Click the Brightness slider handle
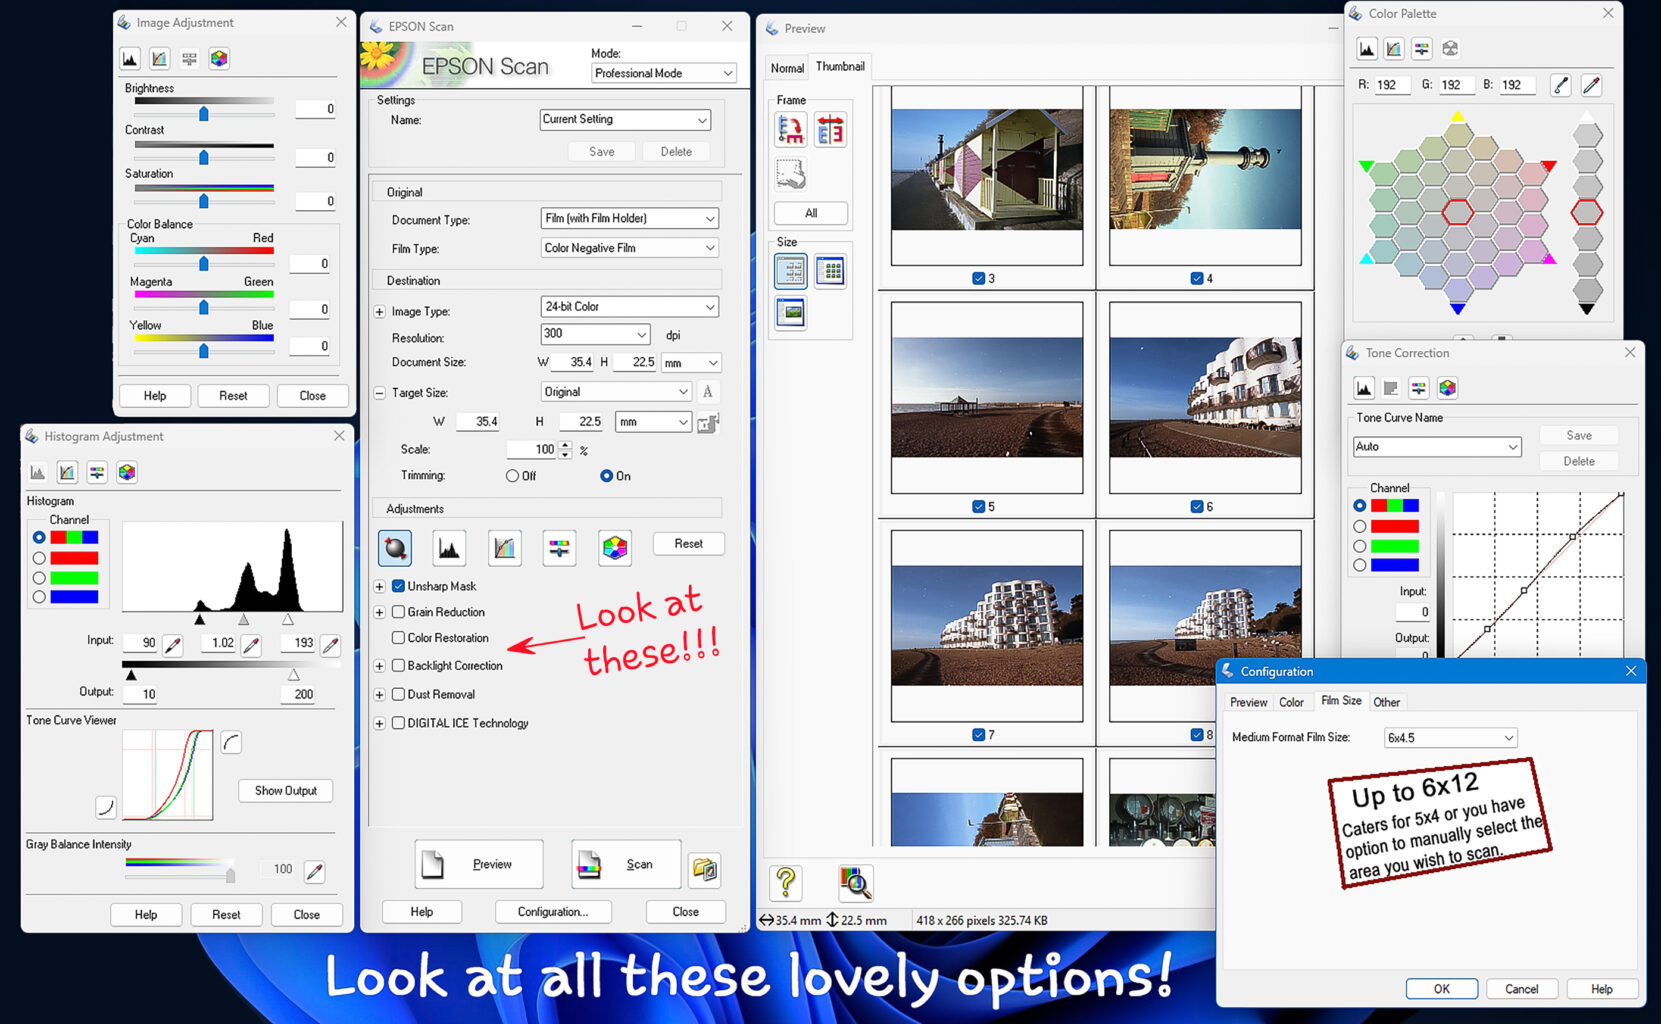 (204, 113)
